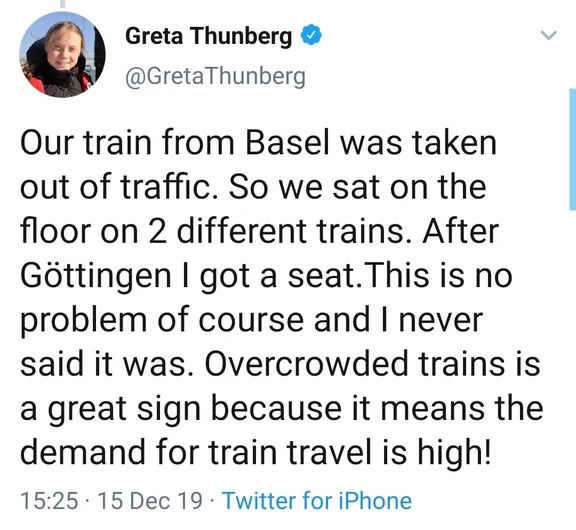Image resolution: width=576 pixels, height=530 pixels.
Task: Click the phrase "said it was"
Action: point(103,364)
